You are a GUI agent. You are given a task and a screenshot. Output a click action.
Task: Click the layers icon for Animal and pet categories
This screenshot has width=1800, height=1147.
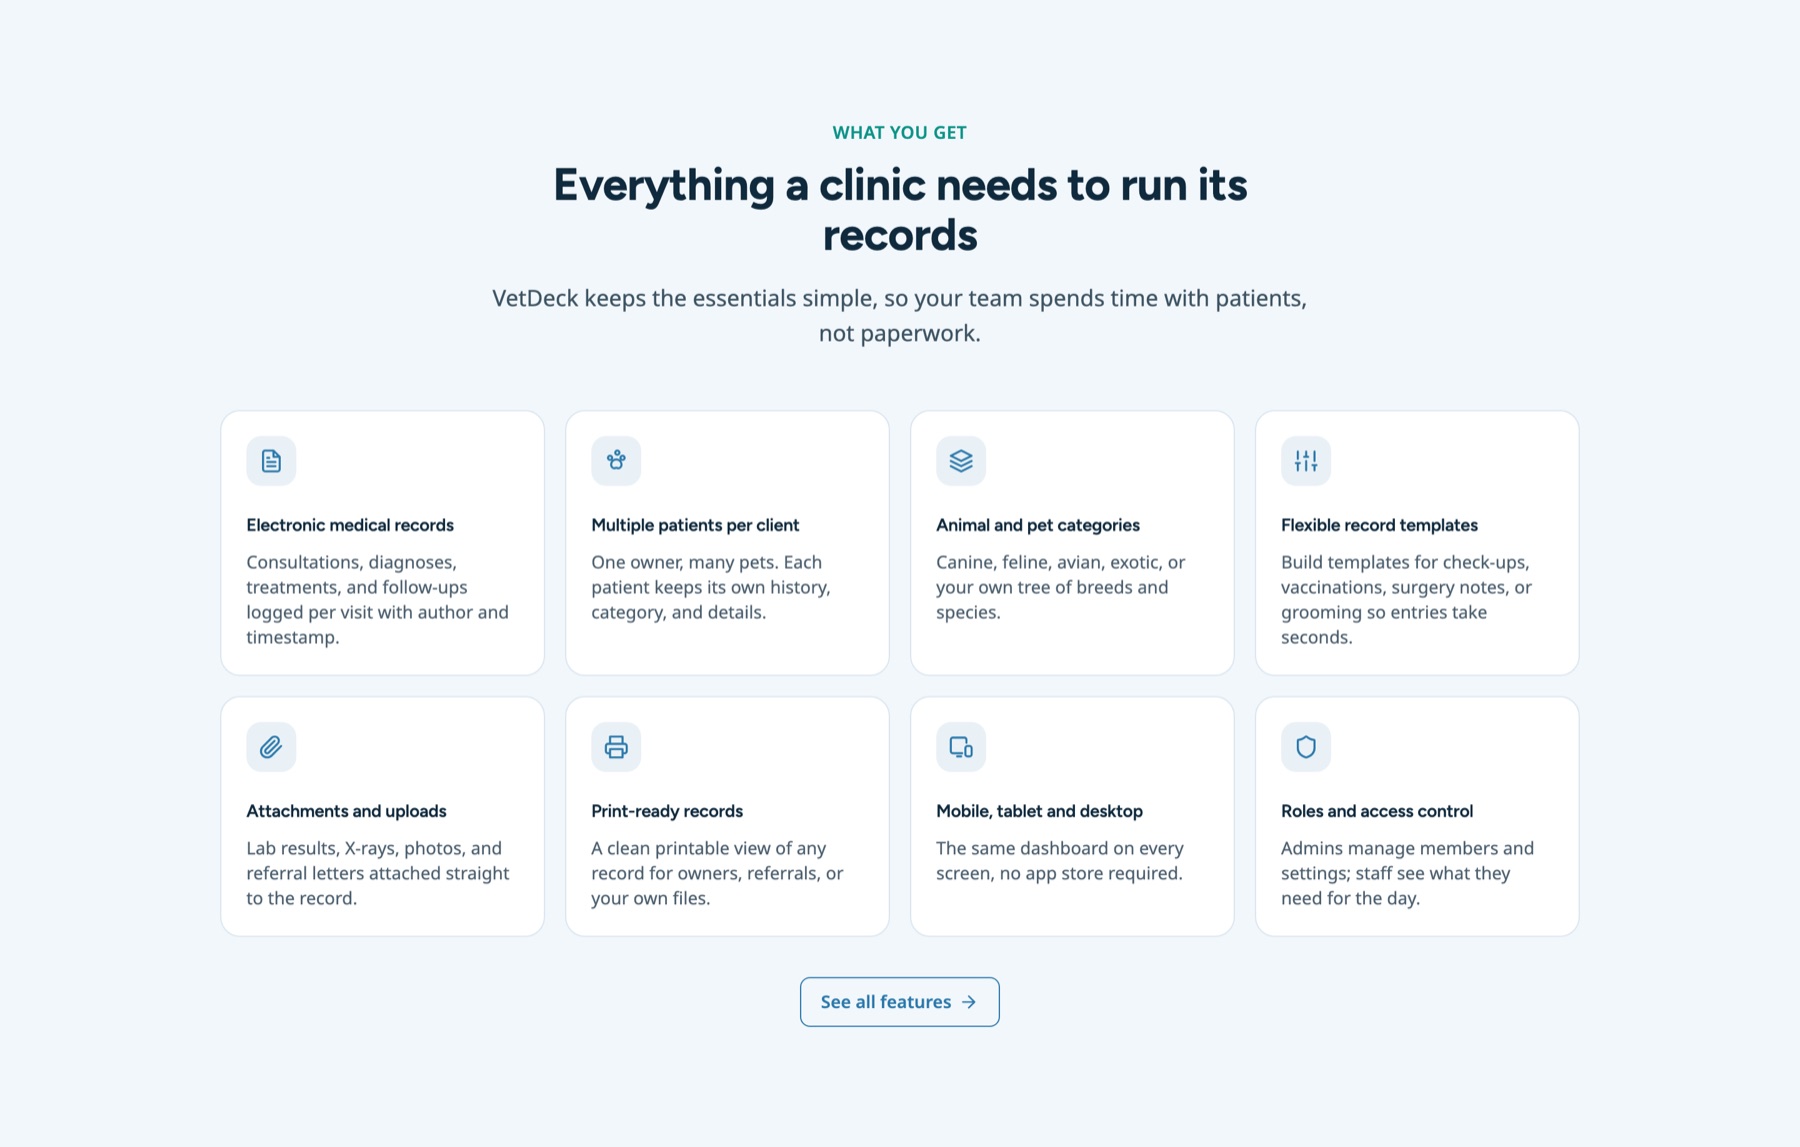(x=961, y=461)
